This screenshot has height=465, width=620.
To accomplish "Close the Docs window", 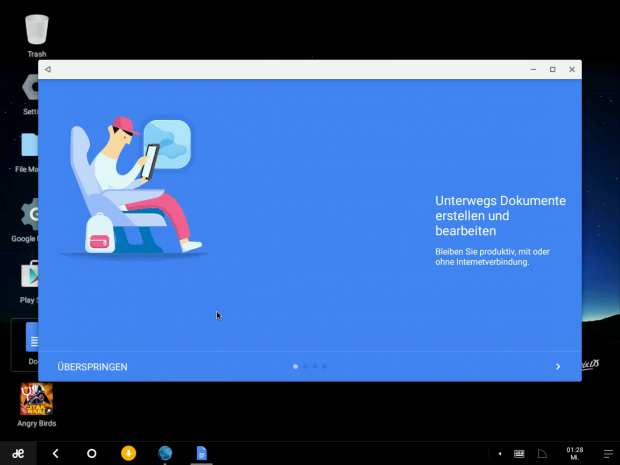I will point(572,69).
